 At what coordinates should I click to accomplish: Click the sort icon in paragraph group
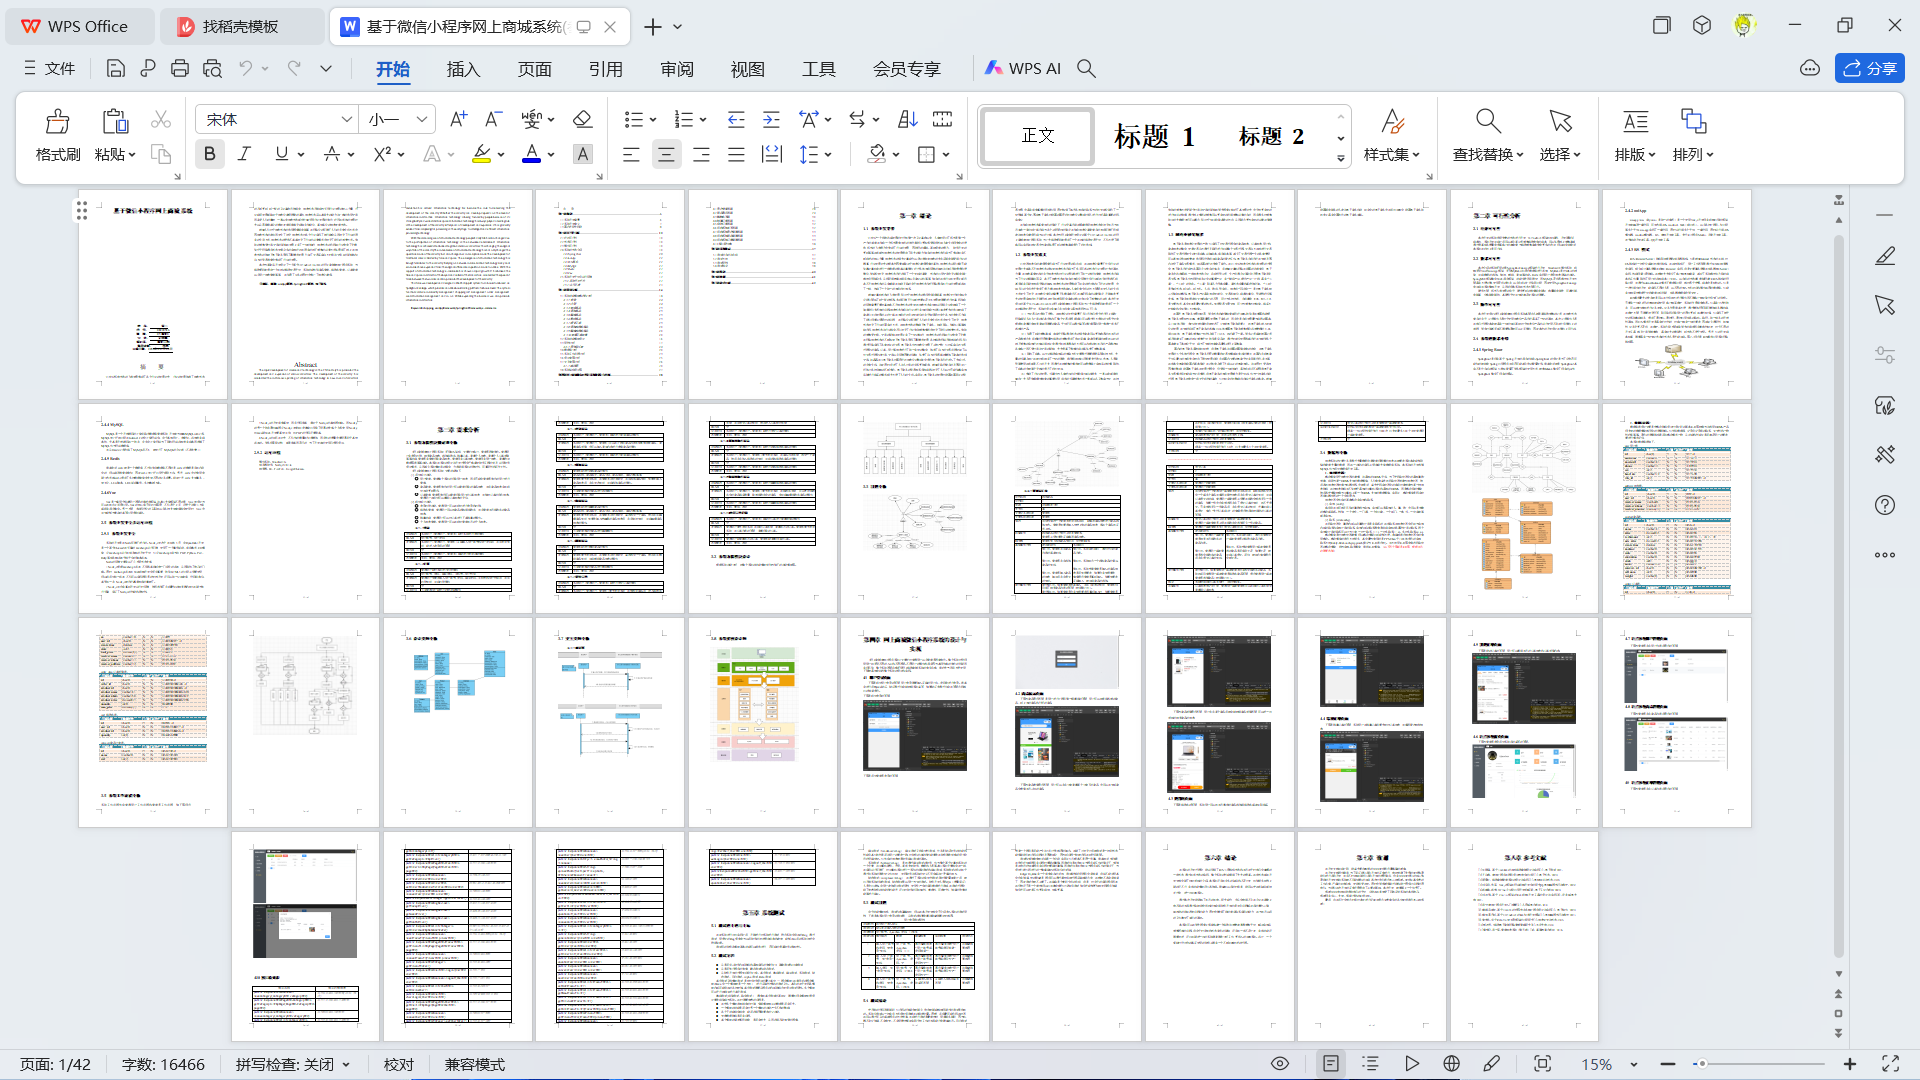[x=907, y=119]
